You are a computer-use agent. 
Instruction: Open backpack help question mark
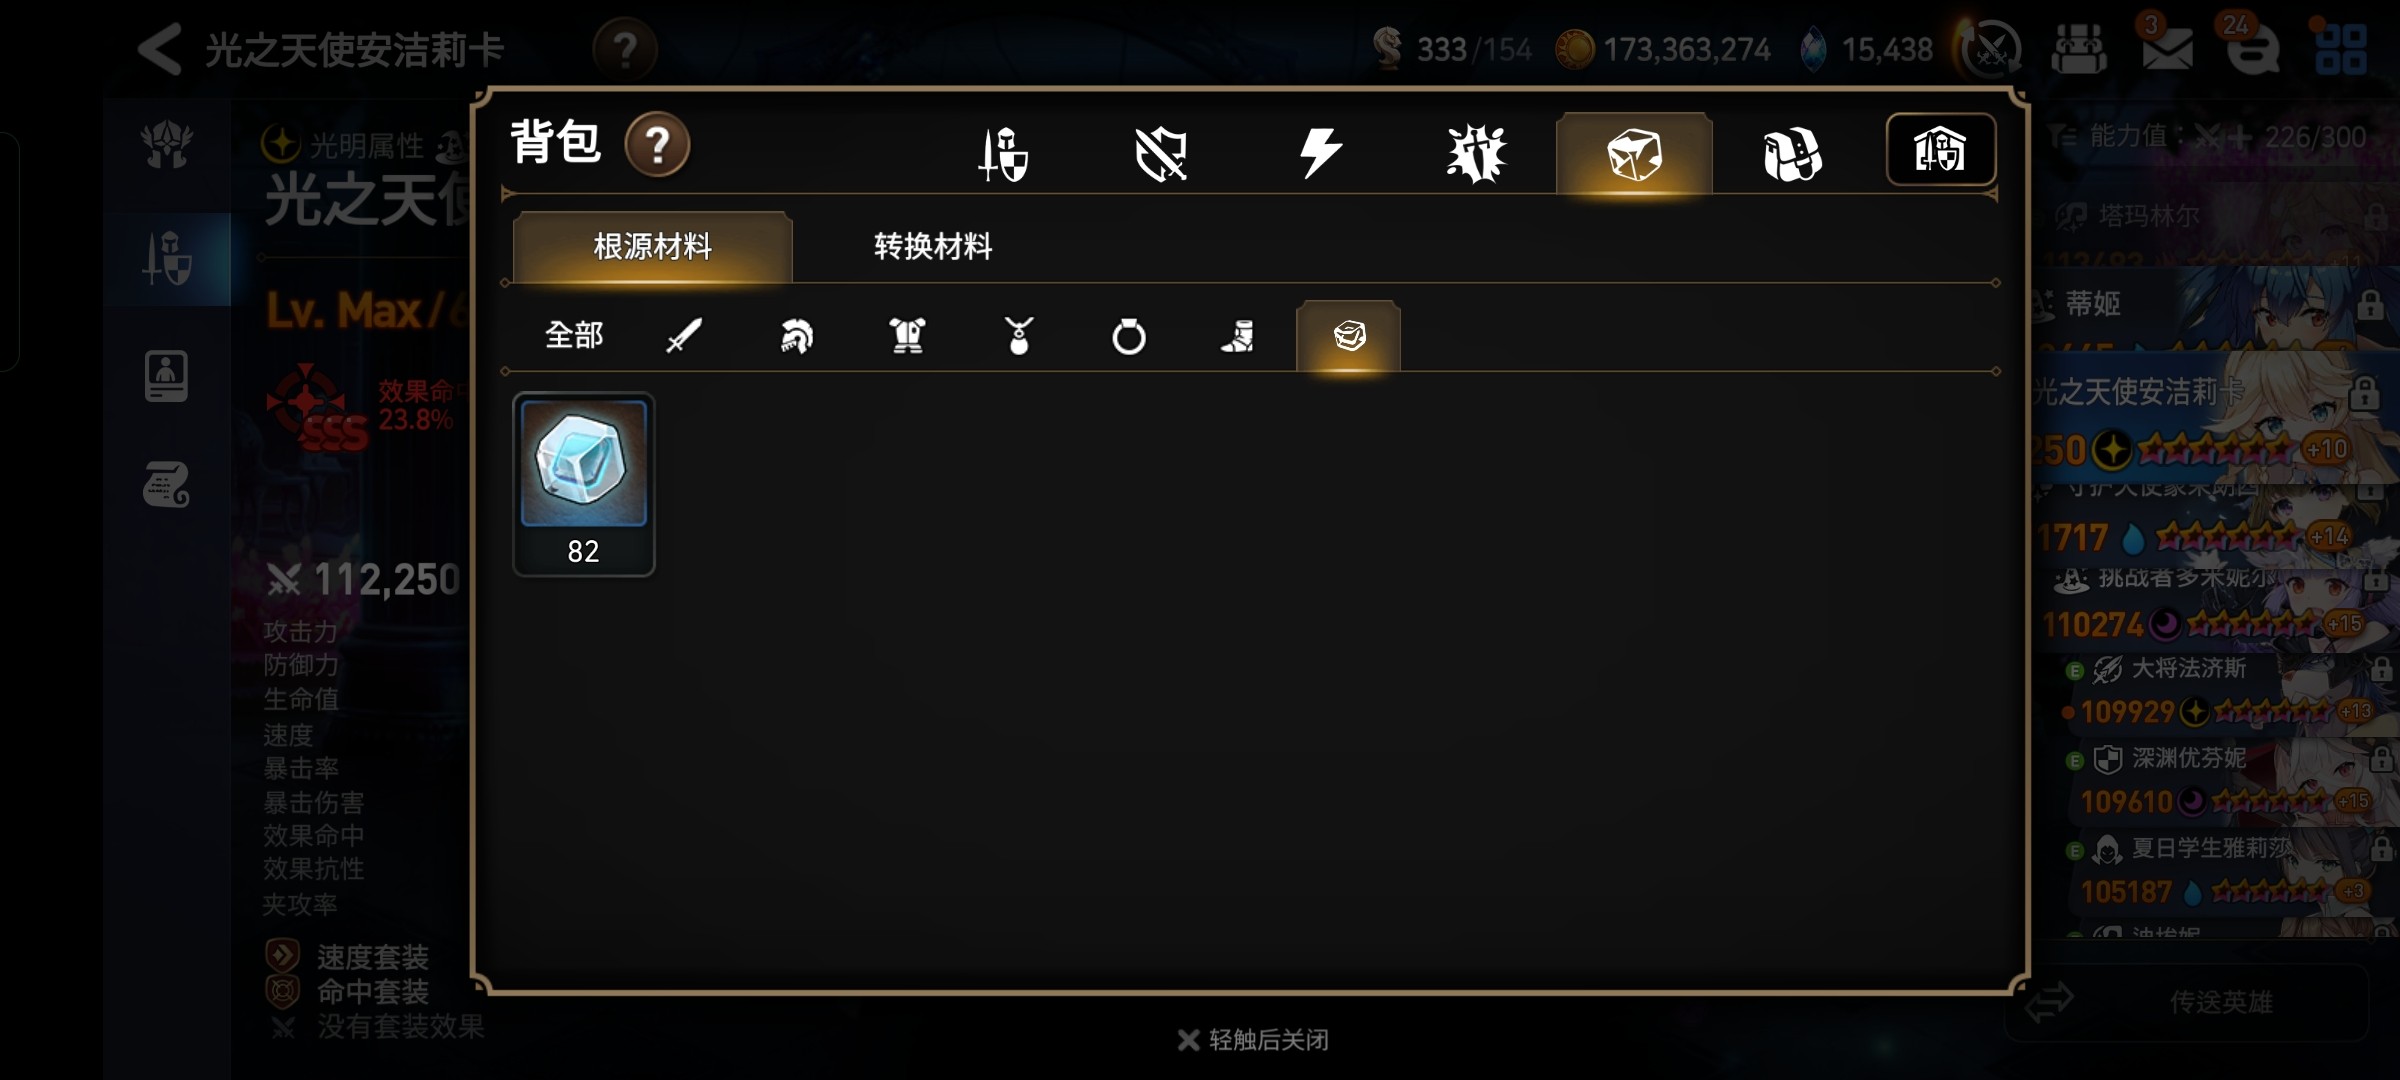tap(657, 145)
